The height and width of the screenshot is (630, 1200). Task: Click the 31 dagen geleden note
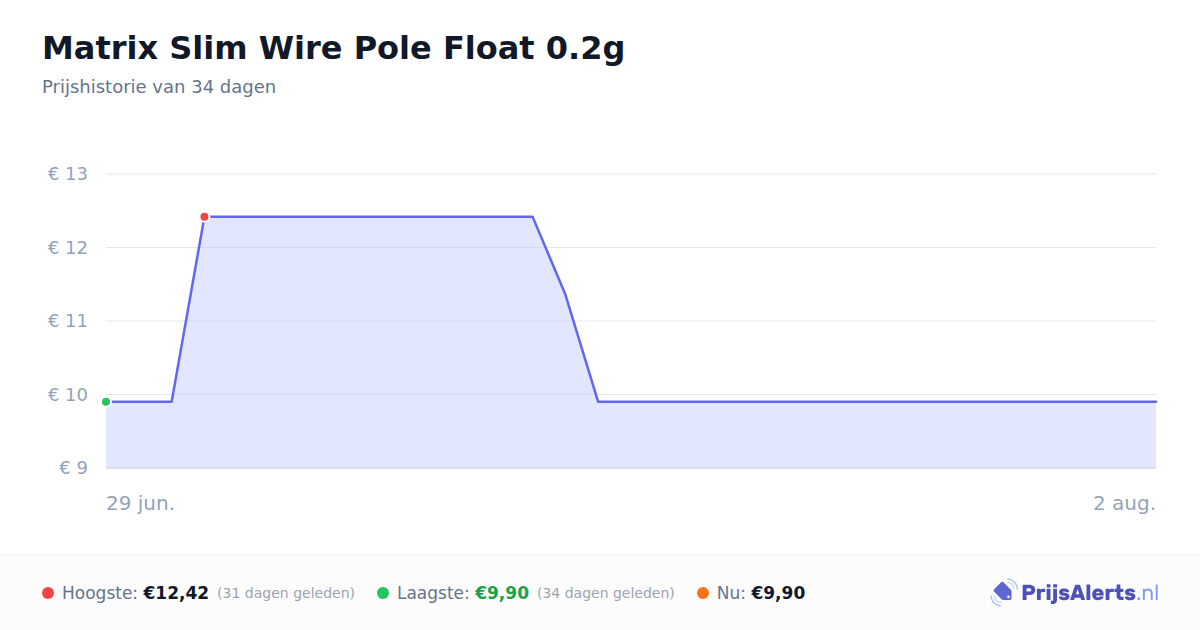coord(286,593)
